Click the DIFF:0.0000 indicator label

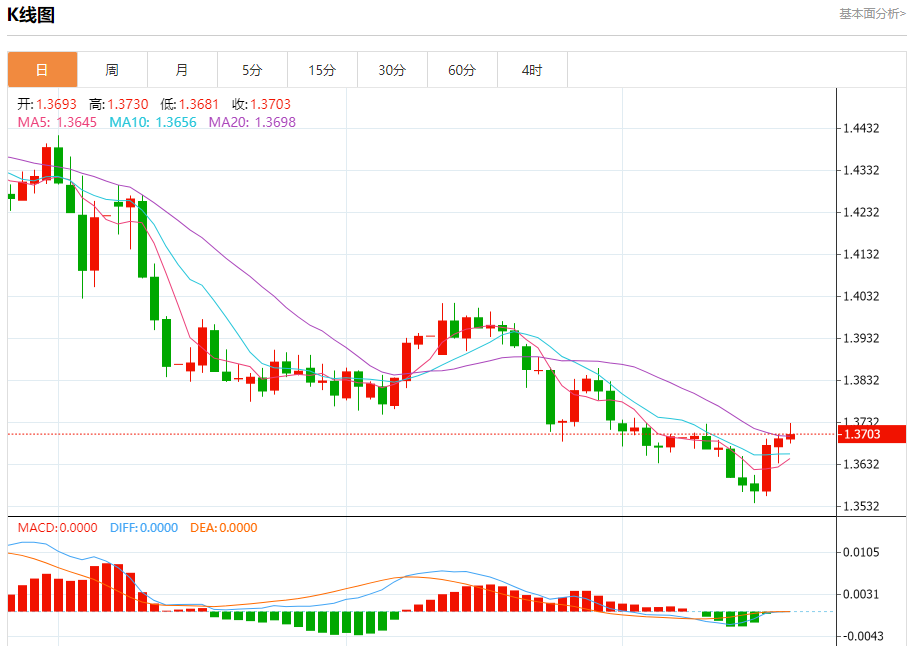144,528
